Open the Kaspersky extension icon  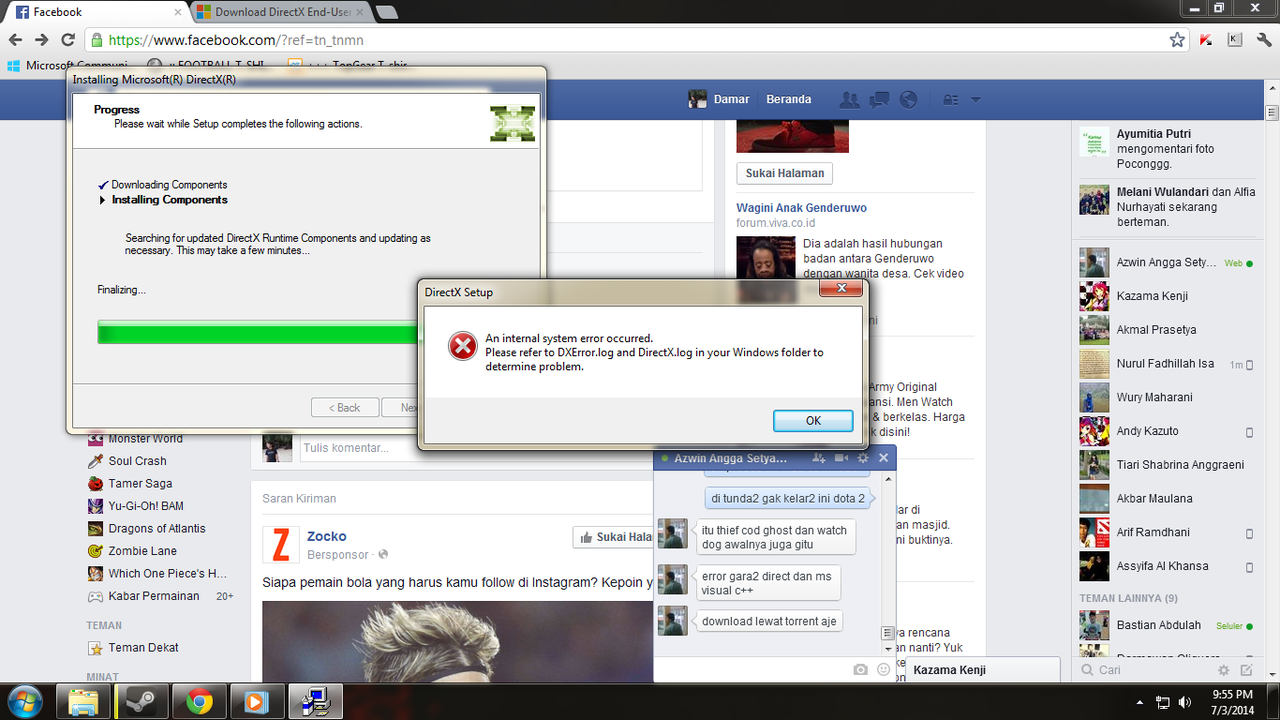tap(1206, 40)
